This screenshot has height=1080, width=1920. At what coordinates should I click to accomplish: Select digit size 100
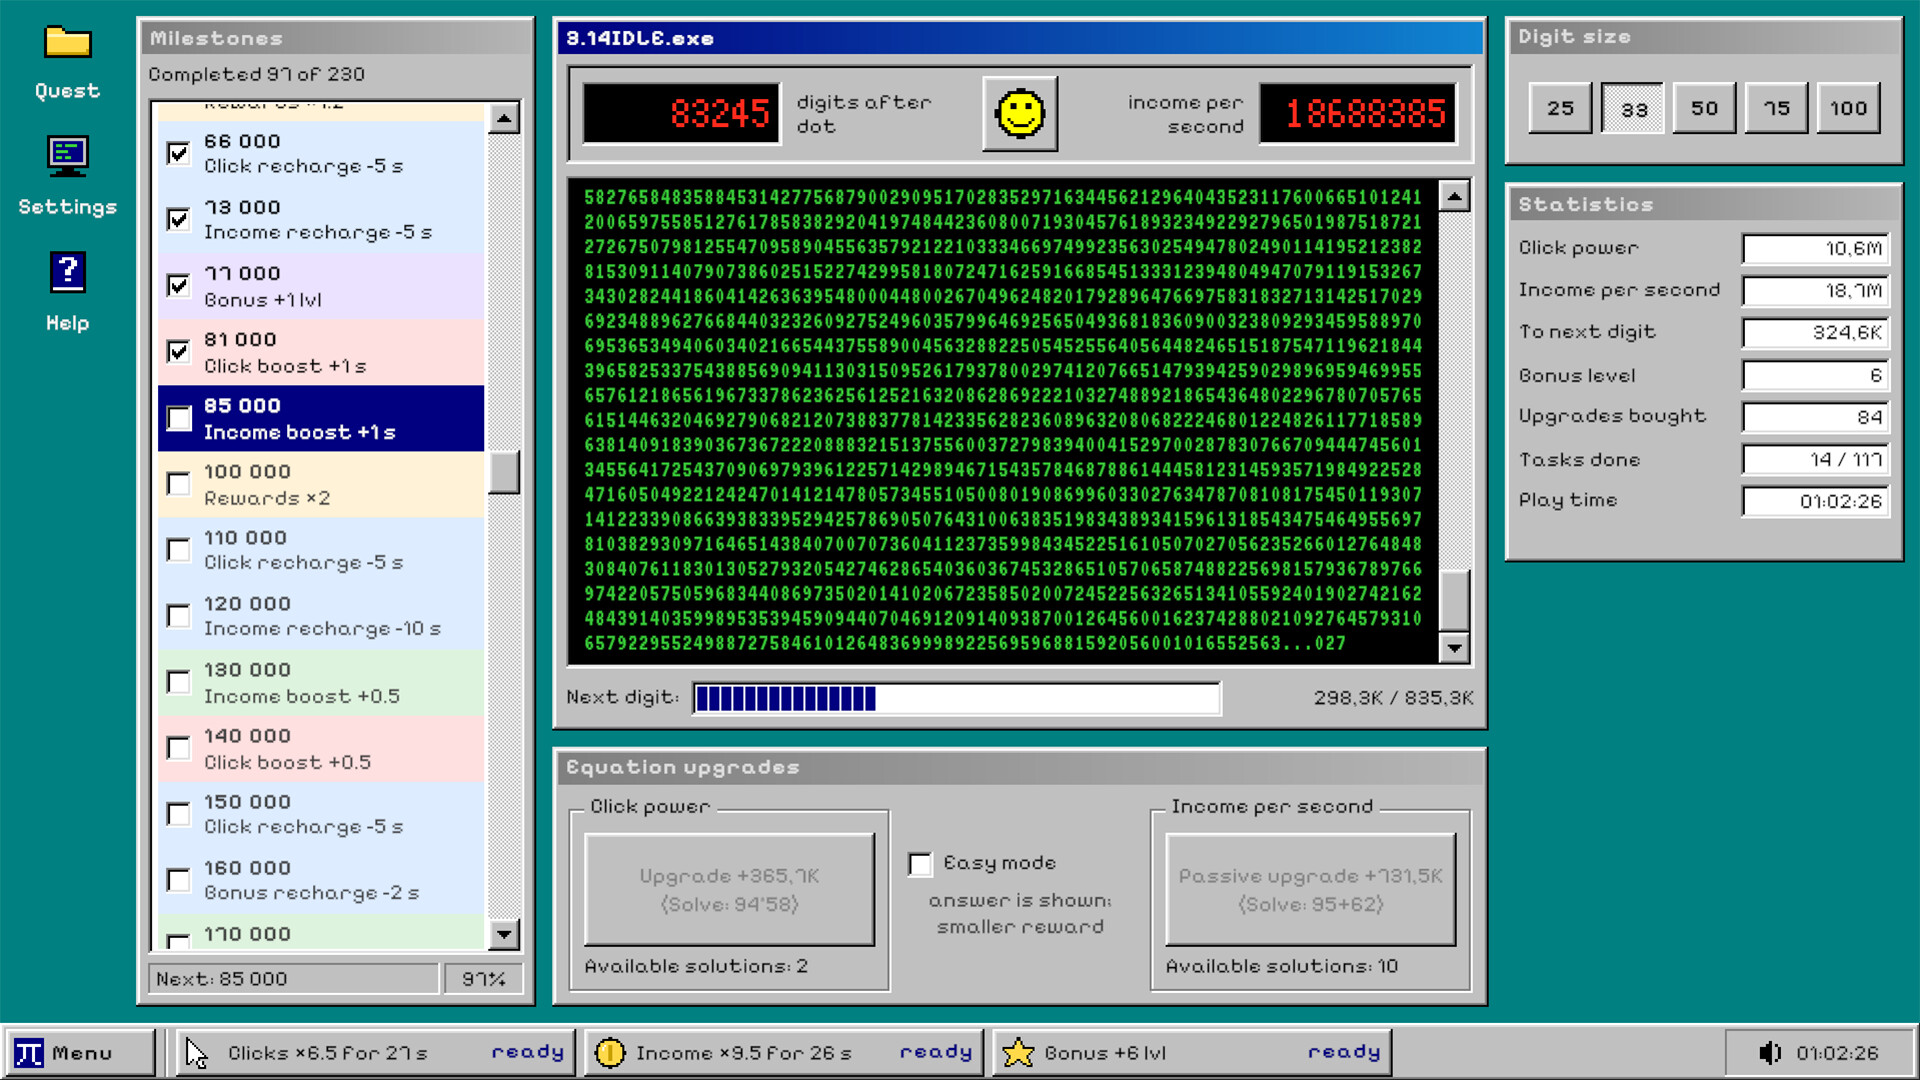1849,108
